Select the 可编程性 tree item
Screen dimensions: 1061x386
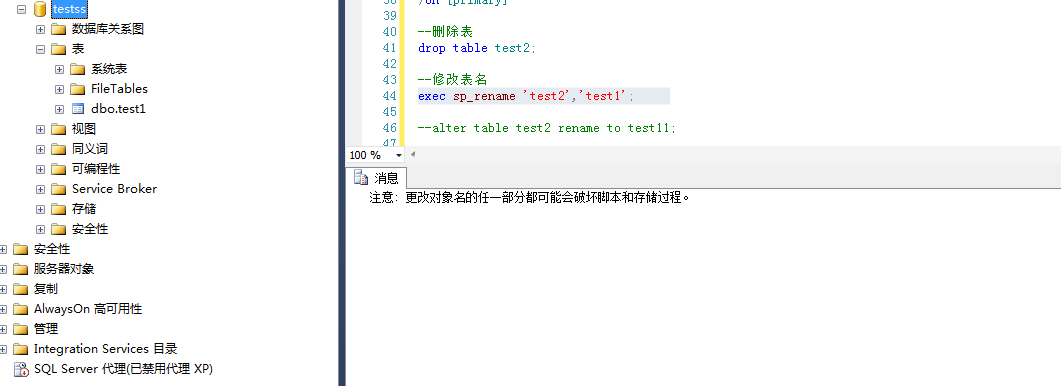pos(95,169)
